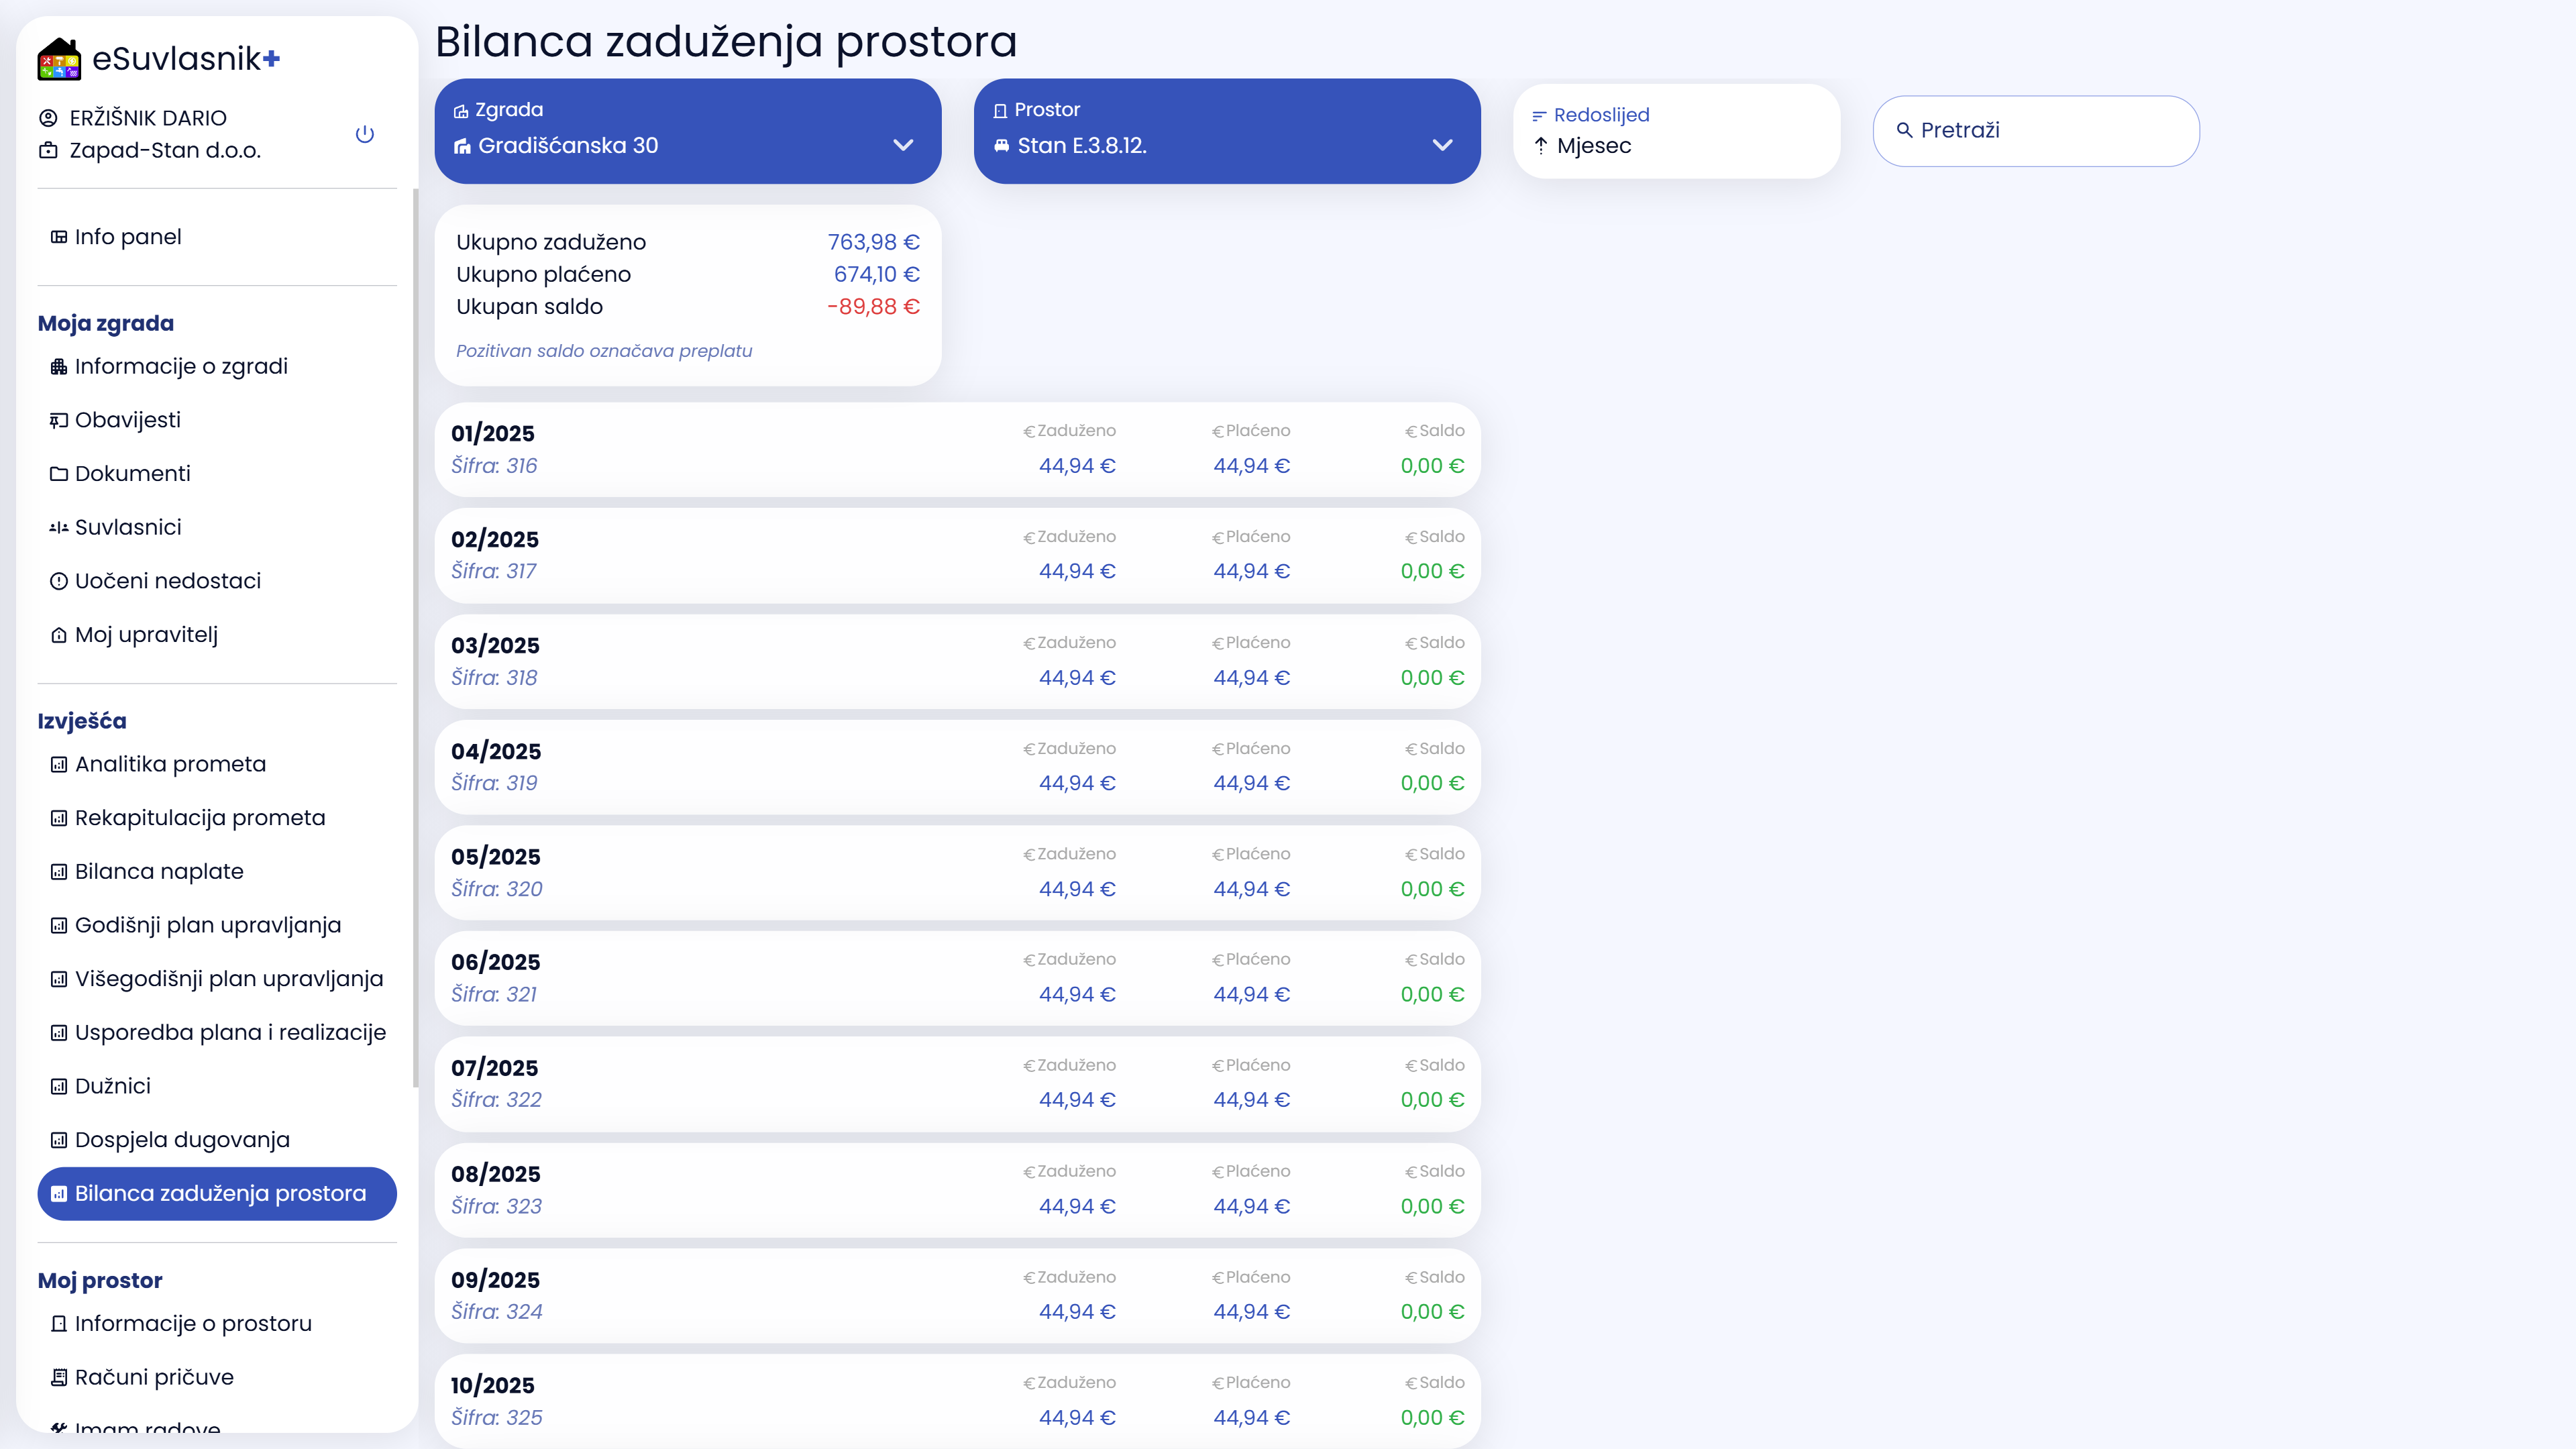
Task: Select Suvlasnici from sidebar
Action: coord(217,527)
